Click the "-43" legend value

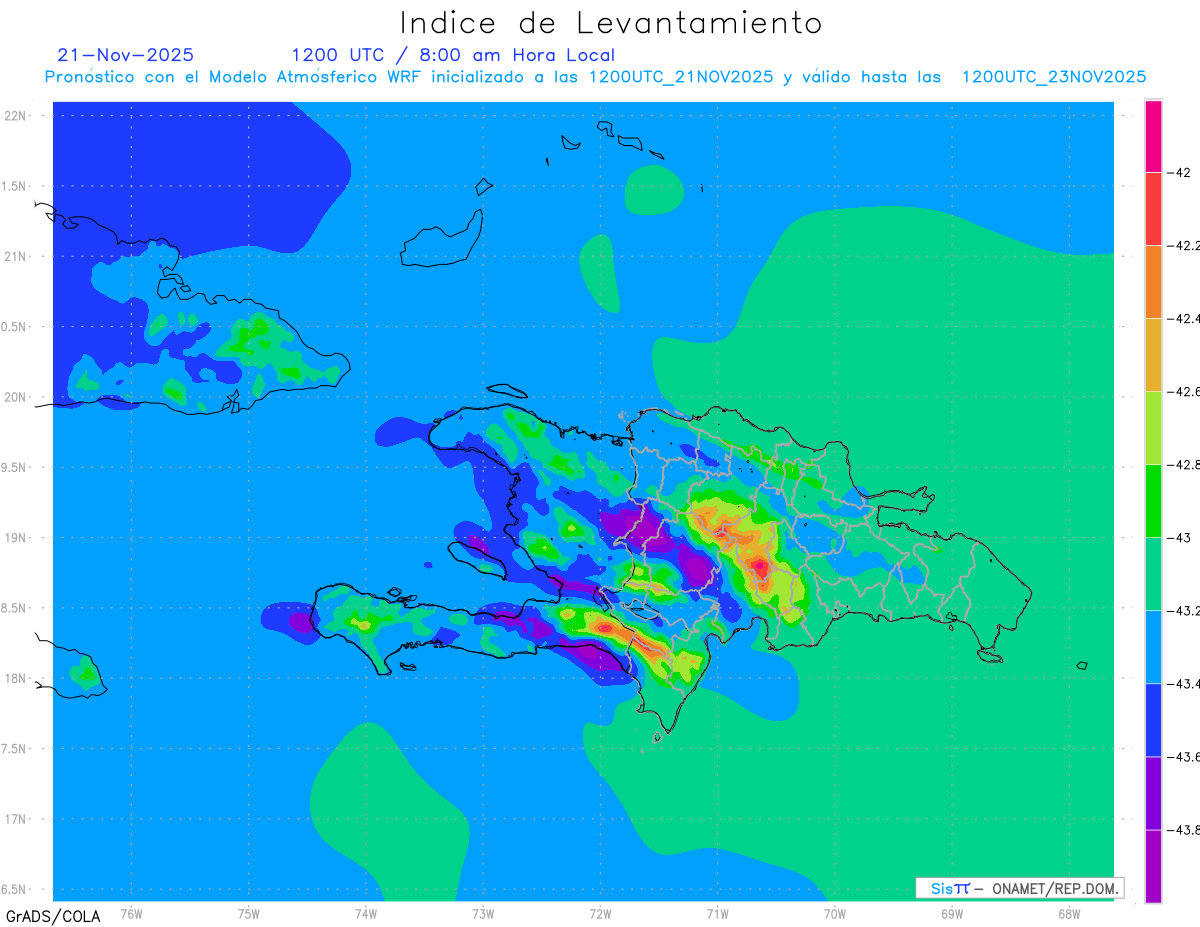1180,537
